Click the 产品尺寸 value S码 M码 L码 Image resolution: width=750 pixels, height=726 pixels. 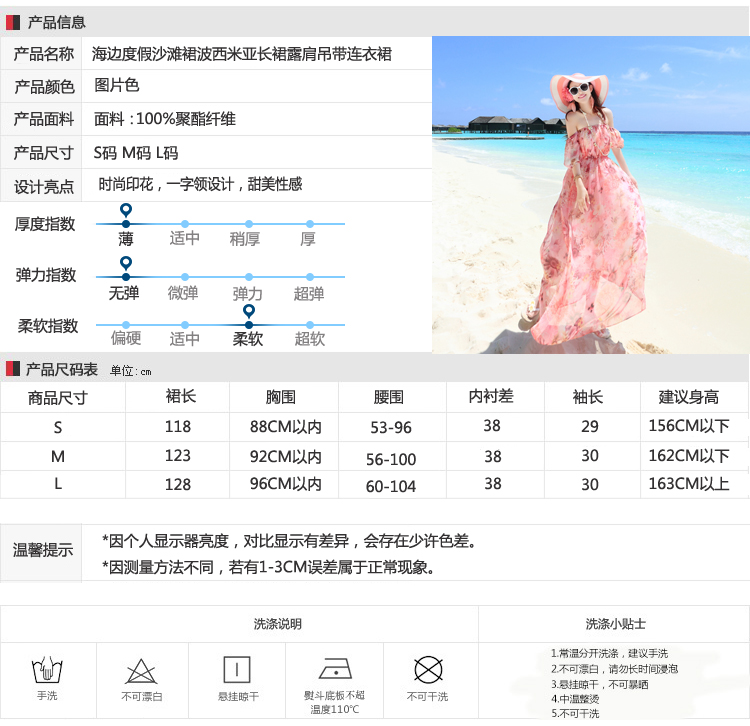[x=136, y=153]
